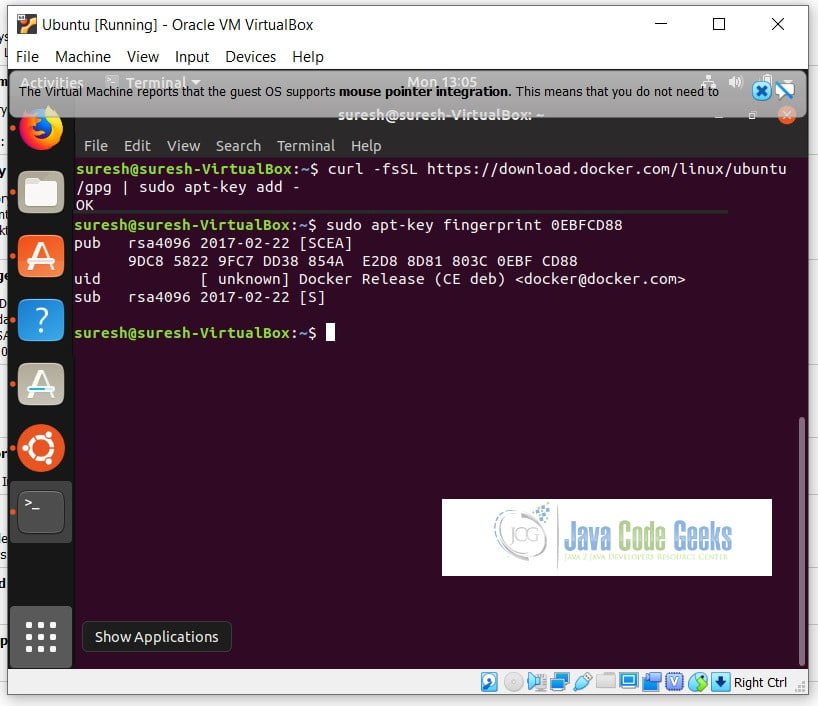818x706 pixels.
Task: Open the terminal's Terminal menu
Action: (x=306, y=146)
